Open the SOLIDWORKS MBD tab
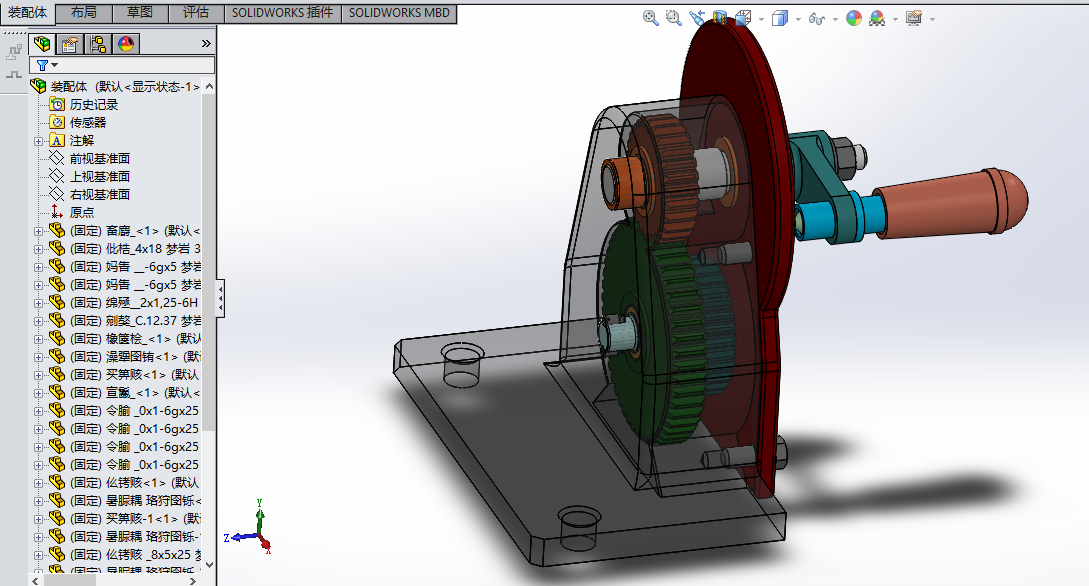 pyautogui.click(x=399, y=12)
